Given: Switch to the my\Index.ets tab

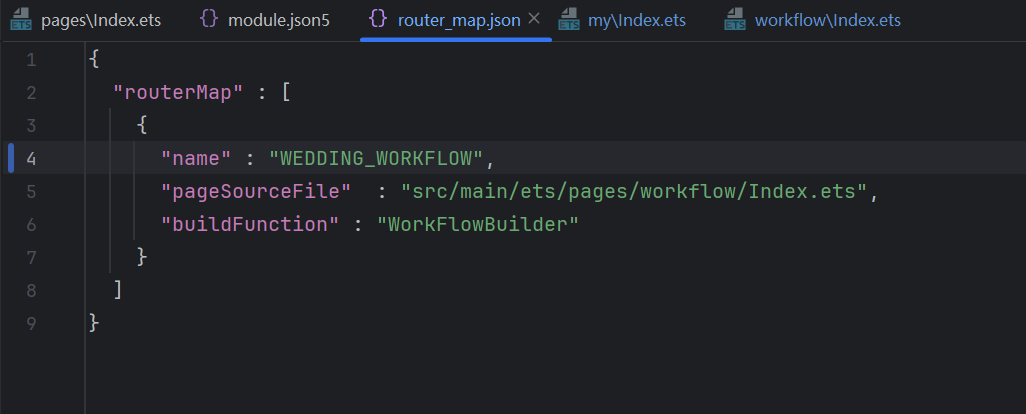Looking at the screenshot, I should click(x=637, y=20).
